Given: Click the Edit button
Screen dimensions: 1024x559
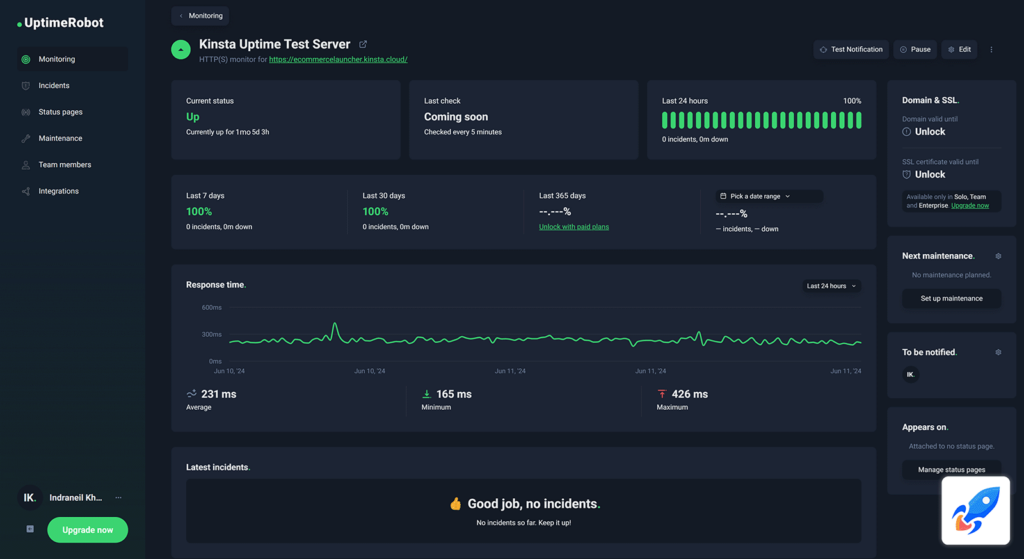Looking at the screenshot, I should (959, 50).
